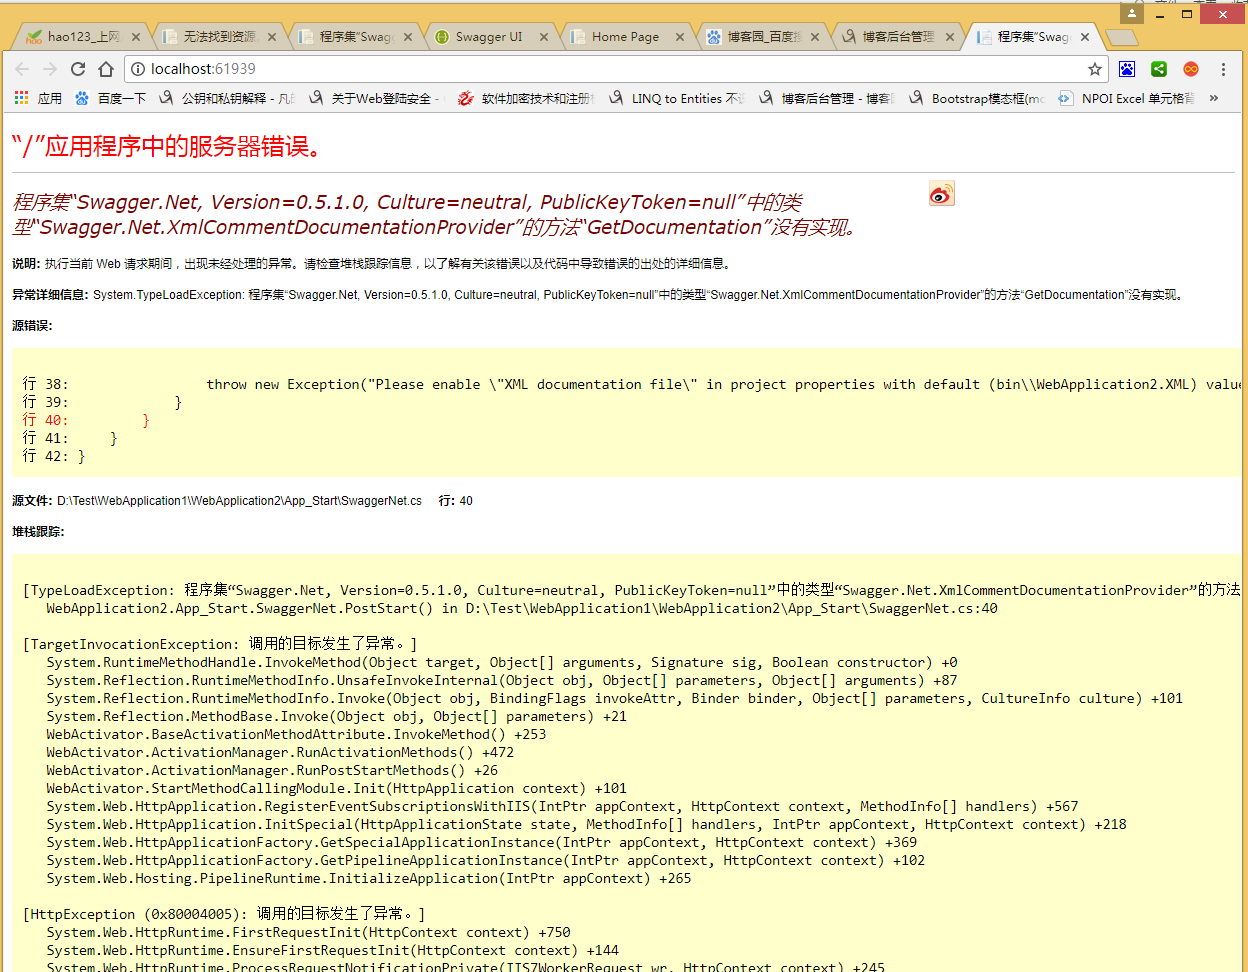Open the Bootstrap模态框 bookmark
The width and height of the screenshot is (1248, 972).
977,98
